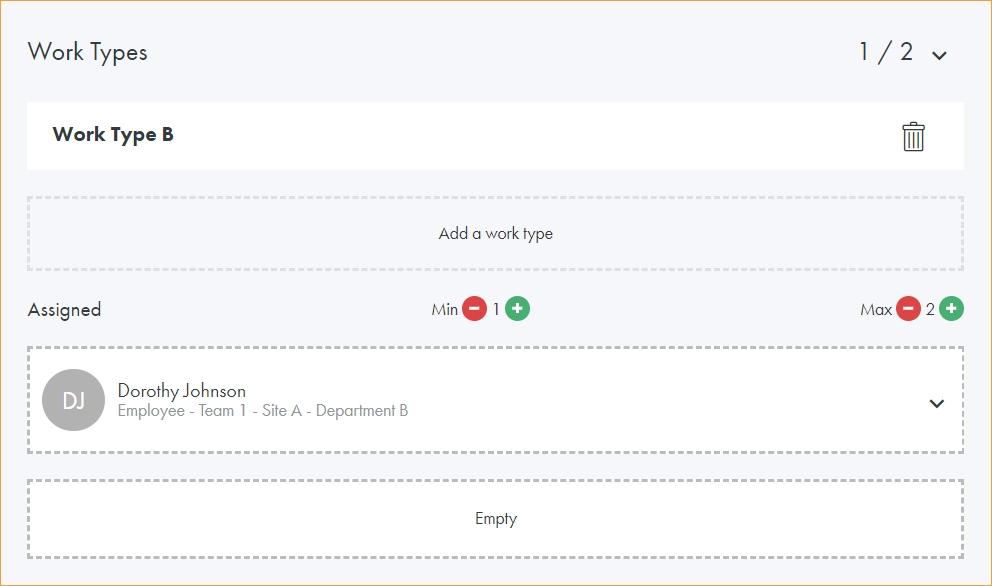Viewport: 992px width, 586px height.
Task: Select the Empty assignment slot
Action: (x=495, y=519)
